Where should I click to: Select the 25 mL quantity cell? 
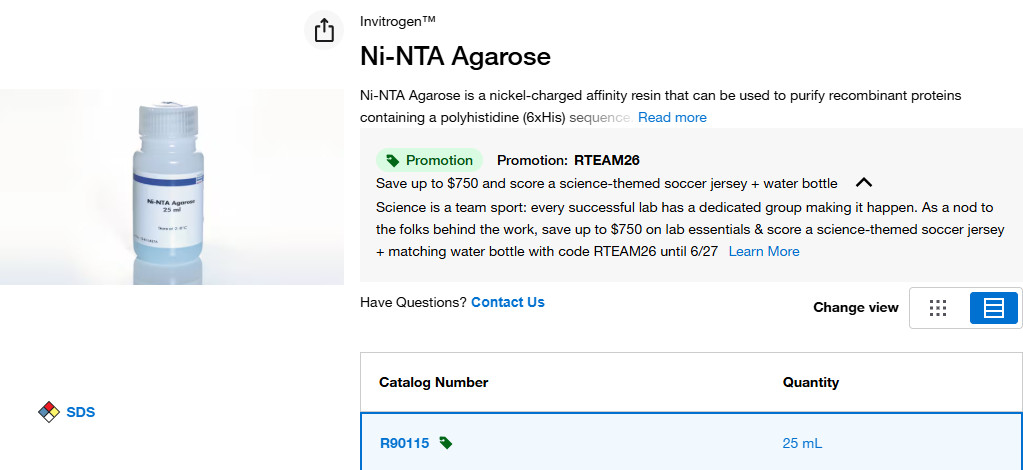tap(802, 443)
